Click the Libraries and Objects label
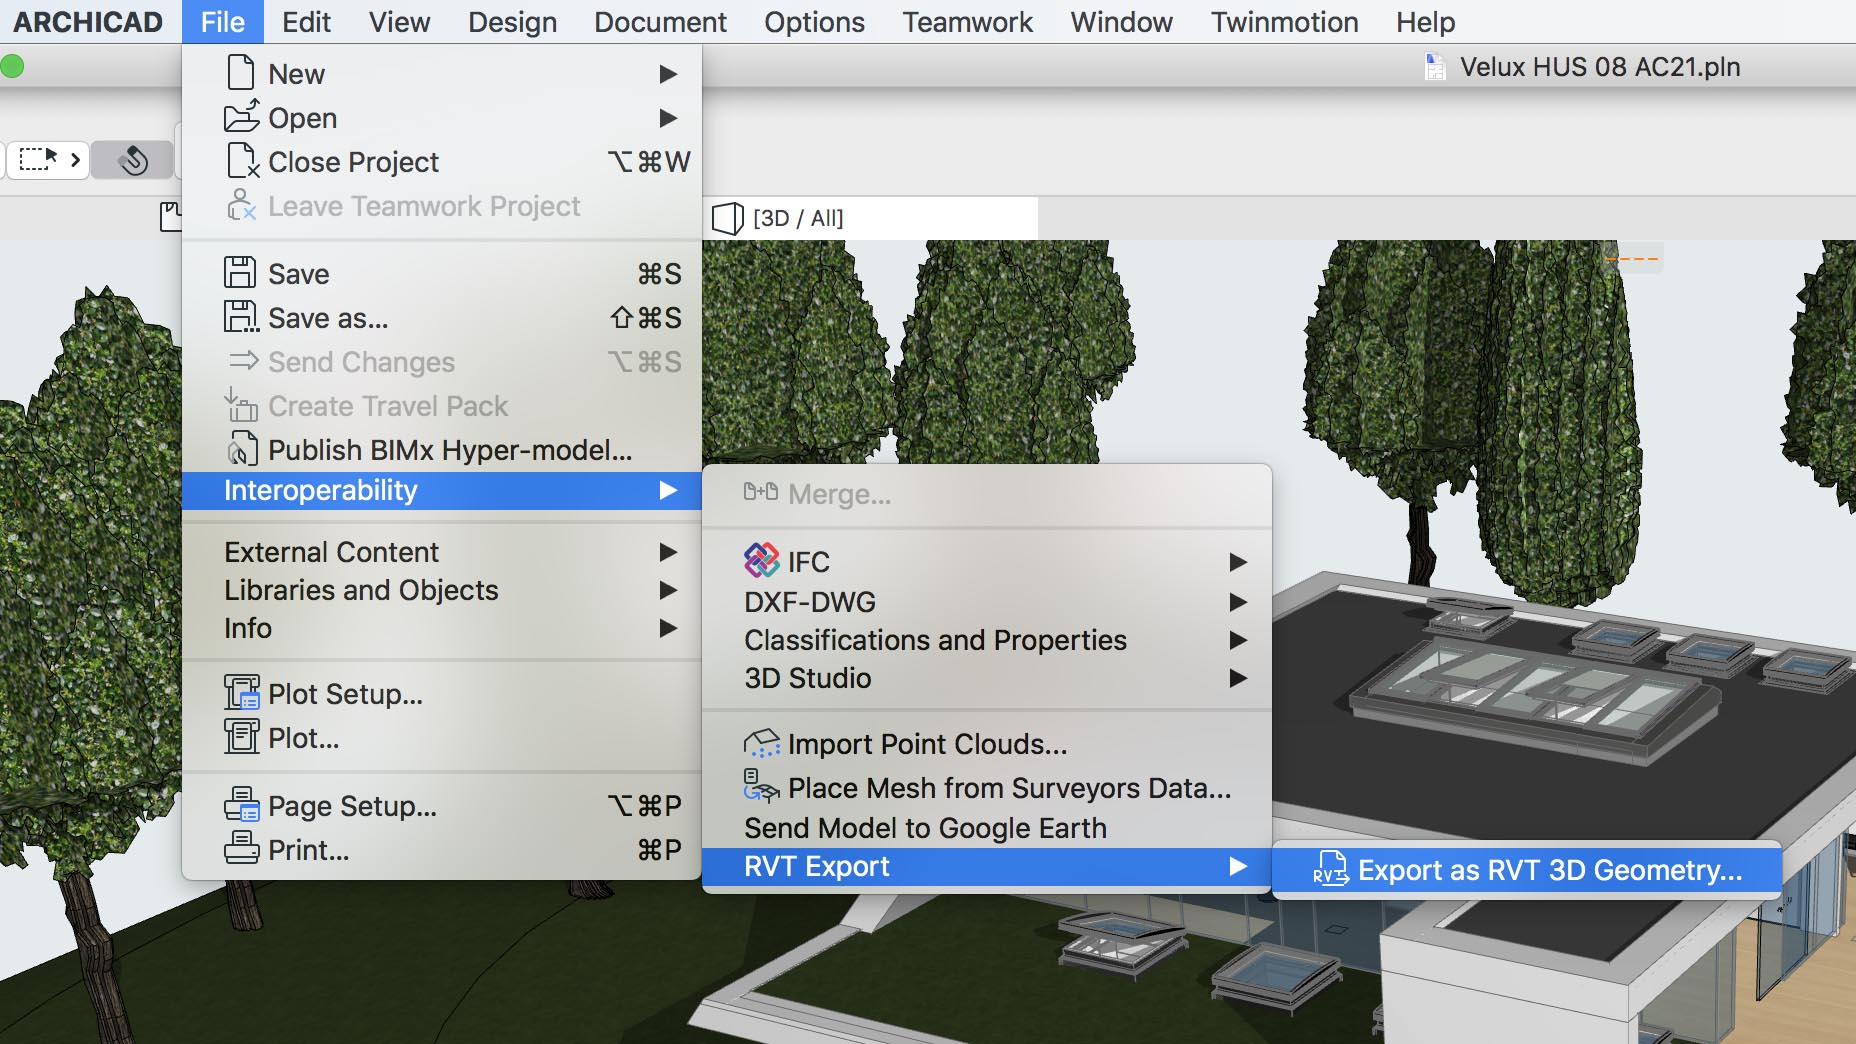 (361, 590)
